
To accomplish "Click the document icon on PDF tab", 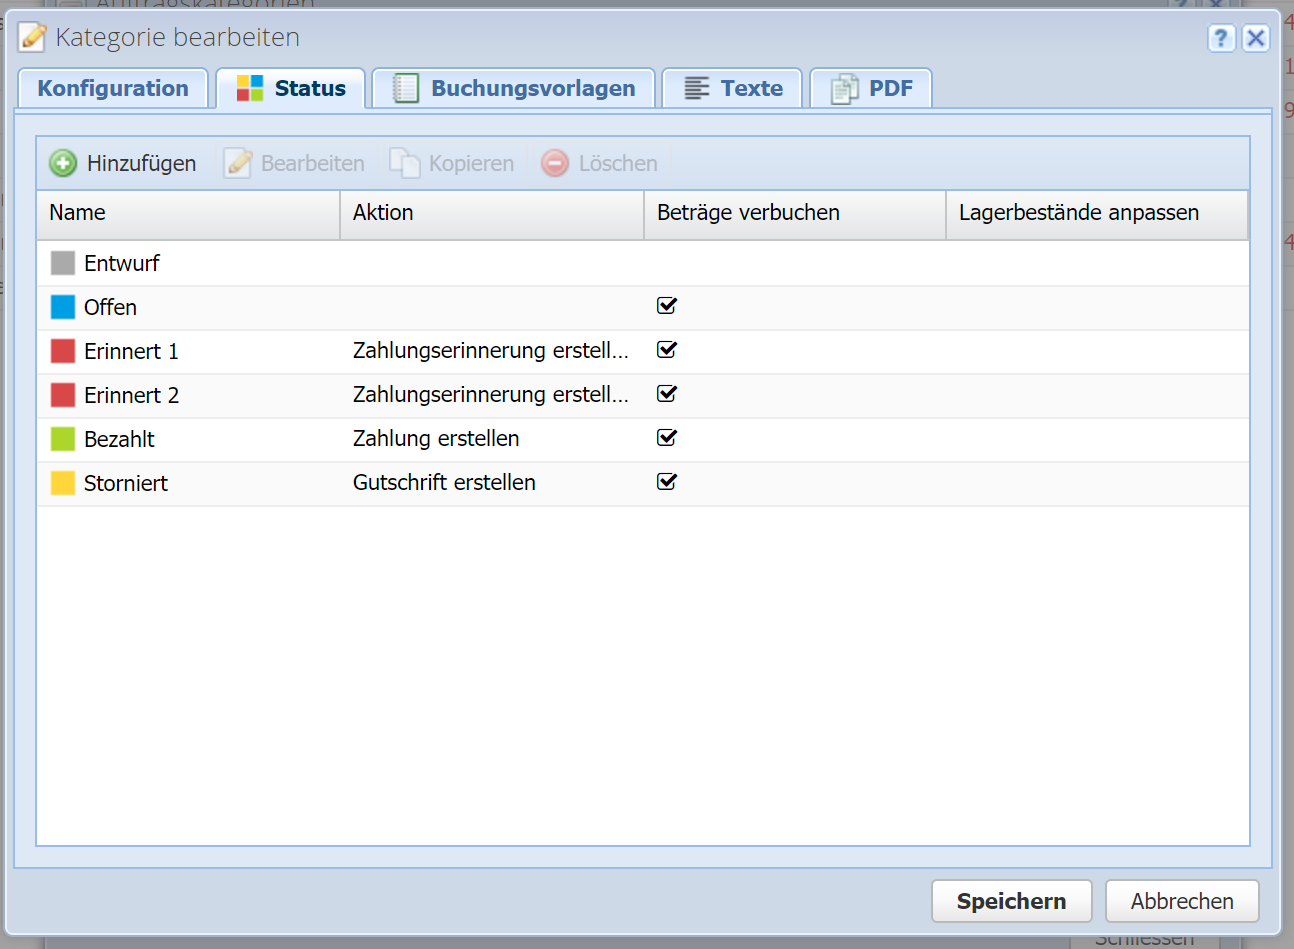I will (x=845, y=88).
